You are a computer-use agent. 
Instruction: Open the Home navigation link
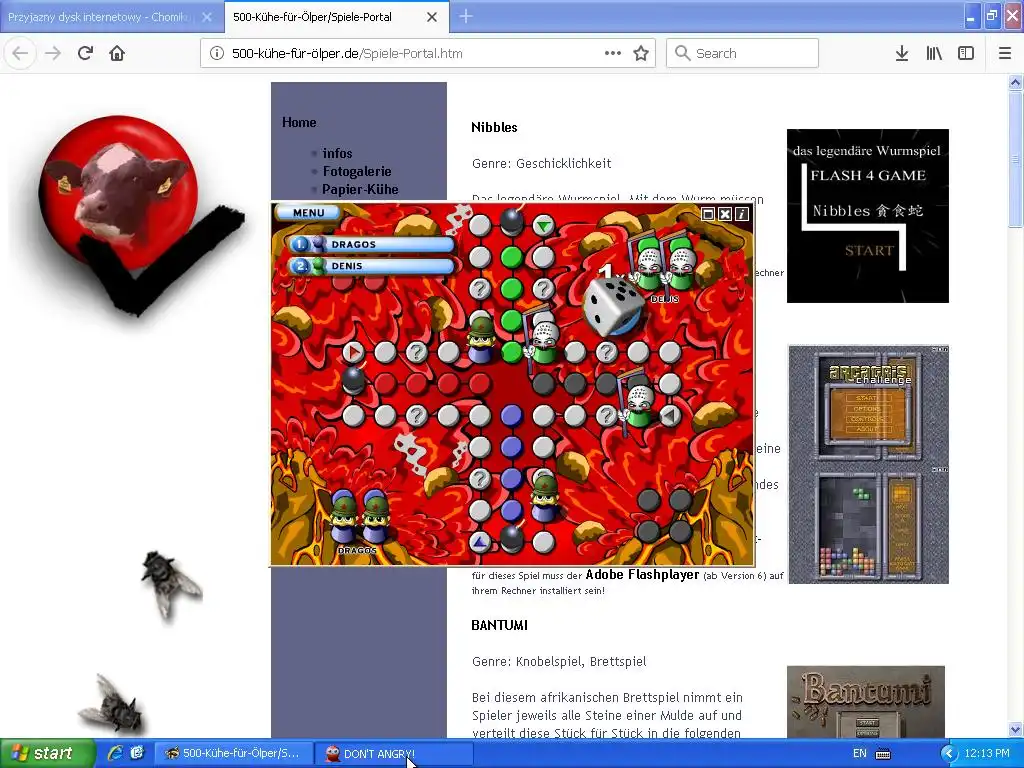[299, 122]
